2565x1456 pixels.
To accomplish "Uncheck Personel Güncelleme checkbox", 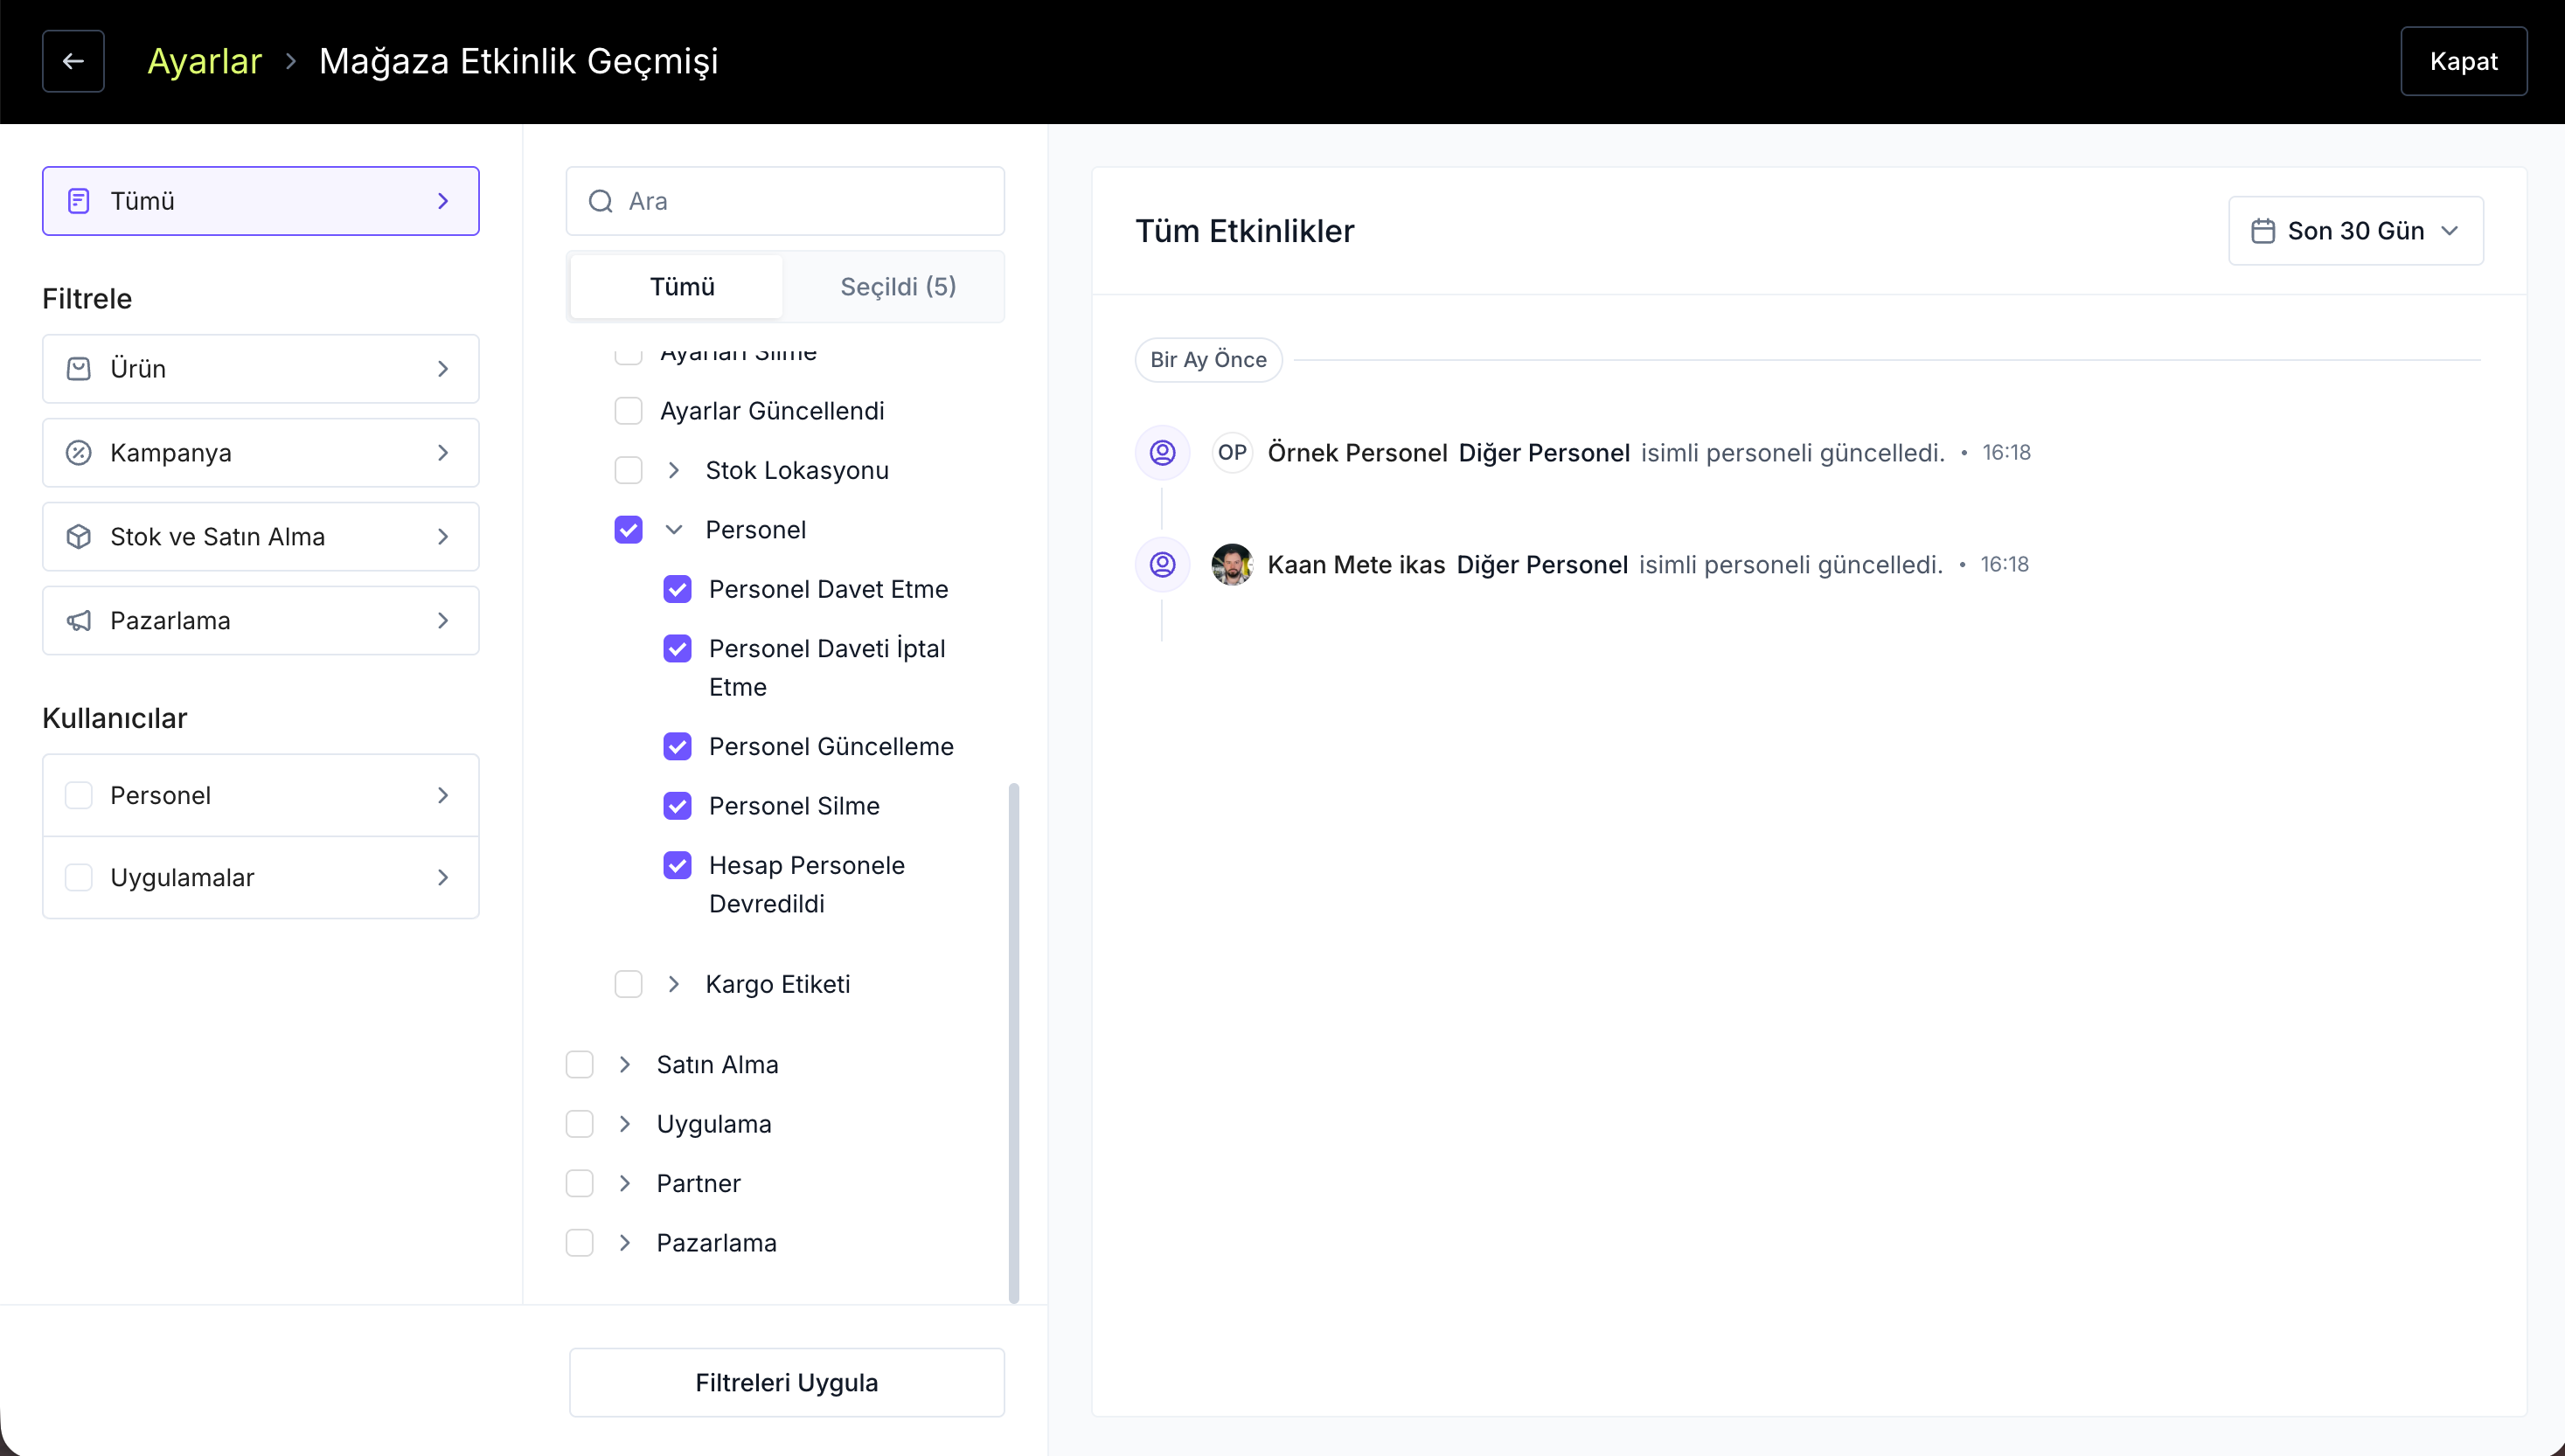I will point(677,746).
